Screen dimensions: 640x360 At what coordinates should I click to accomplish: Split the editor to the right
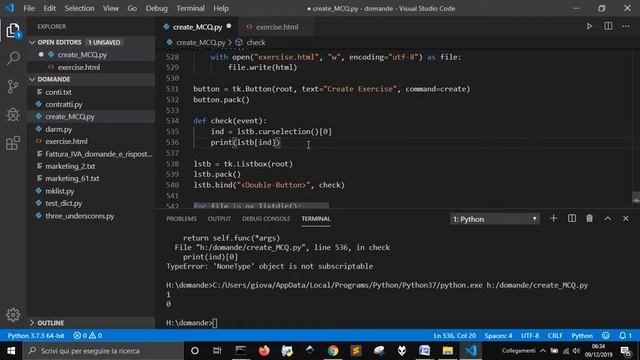[608, 27]
